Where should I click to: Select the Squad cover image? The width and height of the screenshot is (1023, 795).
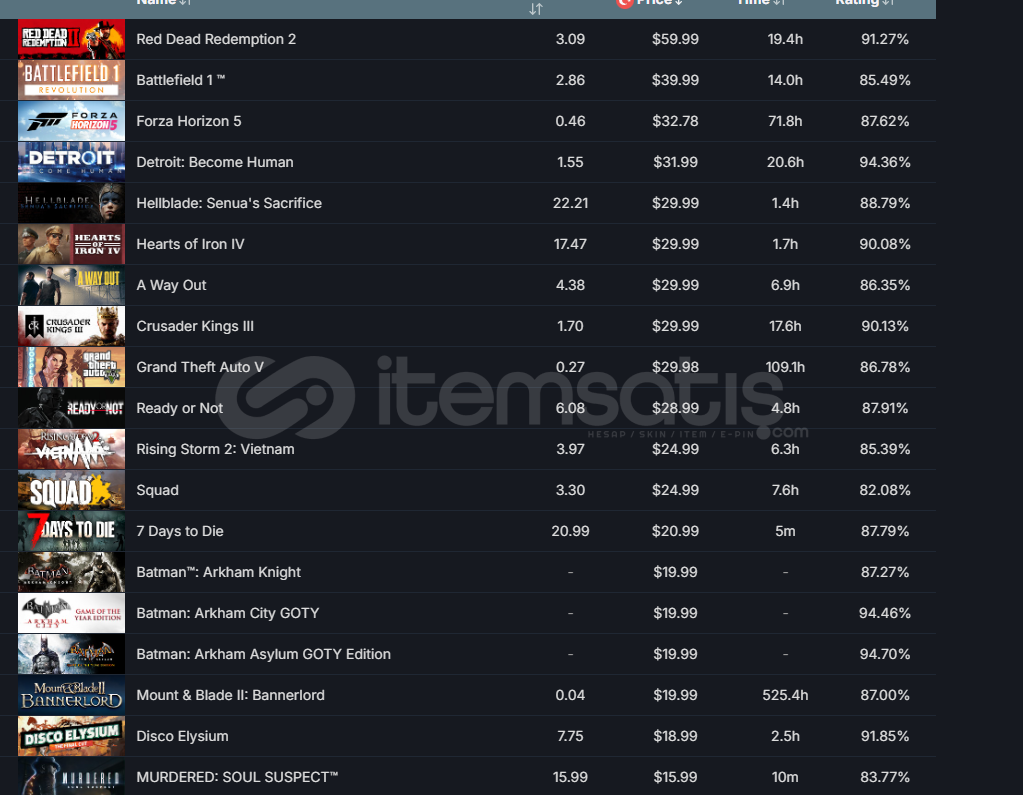(x=71, y=490)
